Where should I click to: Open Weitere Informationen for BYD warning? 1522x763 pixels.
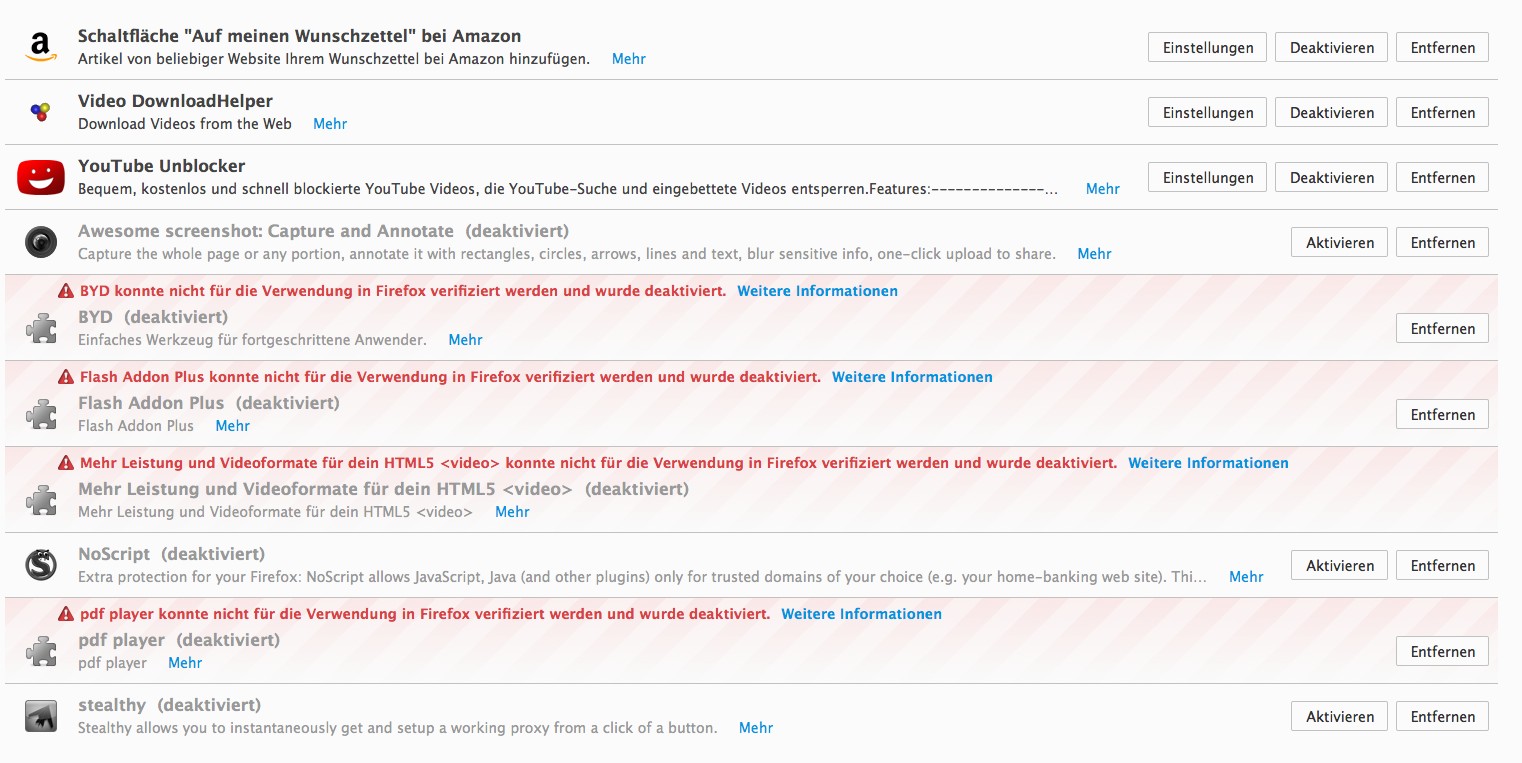[818, 291]
